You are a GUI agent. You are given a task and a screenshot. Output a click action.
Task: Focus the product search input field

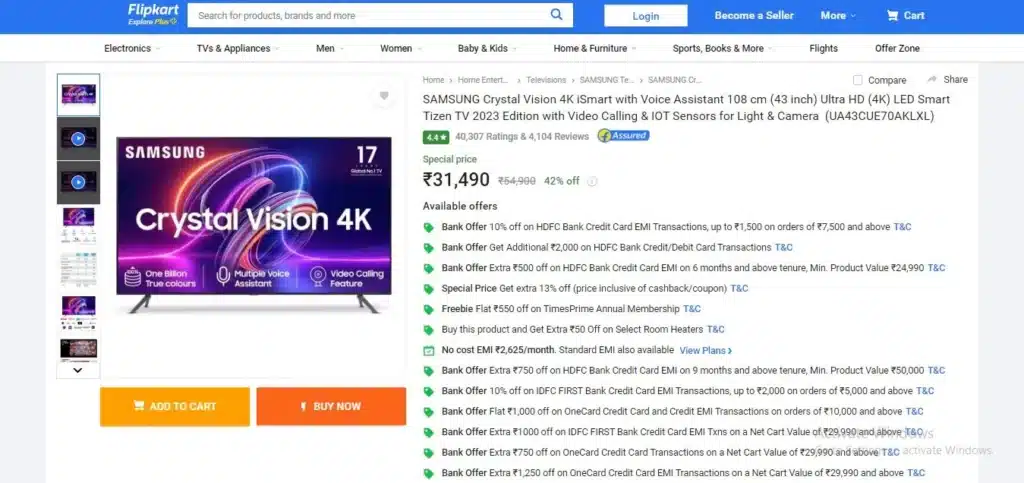(369, 15)
